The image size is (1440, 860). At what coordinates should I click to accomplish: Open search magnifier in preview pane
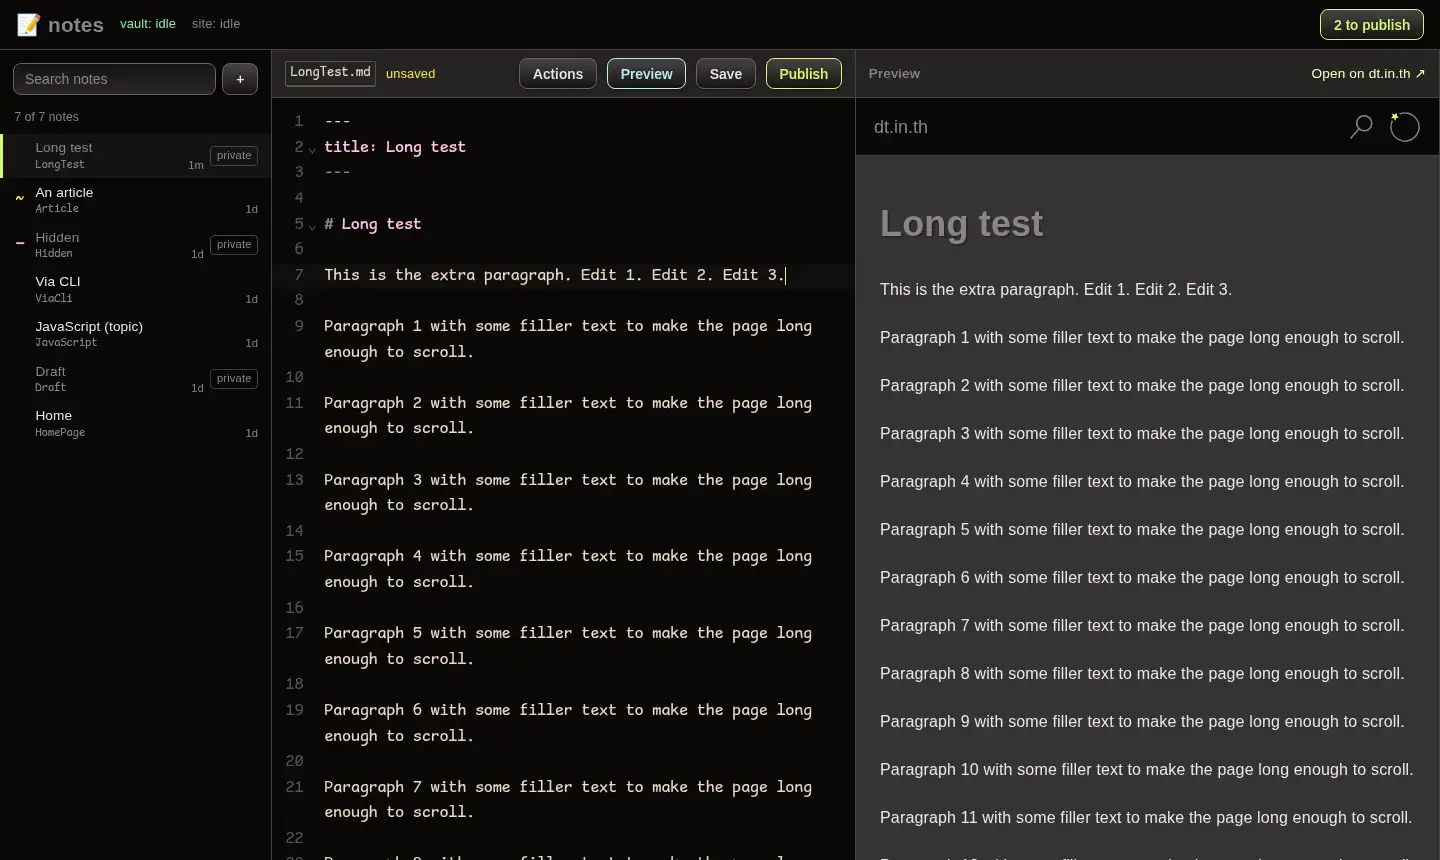[x=1361, y=127]
